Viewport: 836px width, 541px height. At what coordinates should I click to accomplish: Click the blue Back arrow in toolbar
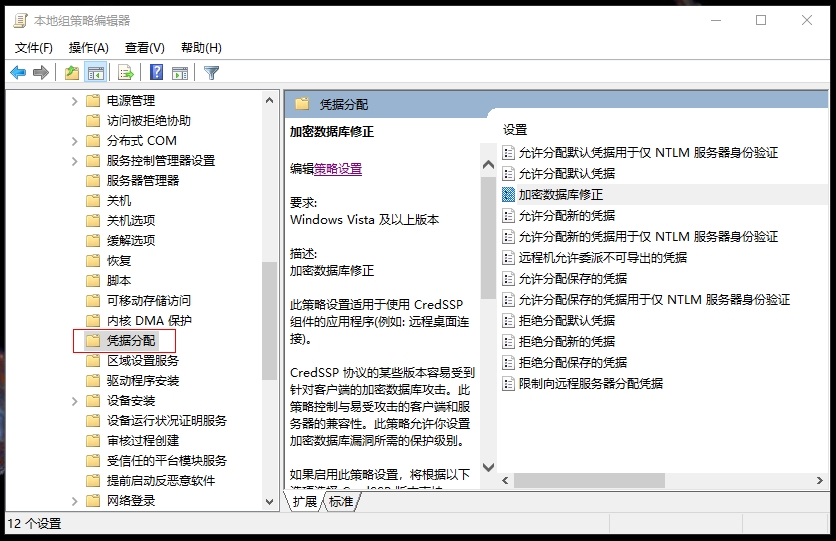point(18,72)
